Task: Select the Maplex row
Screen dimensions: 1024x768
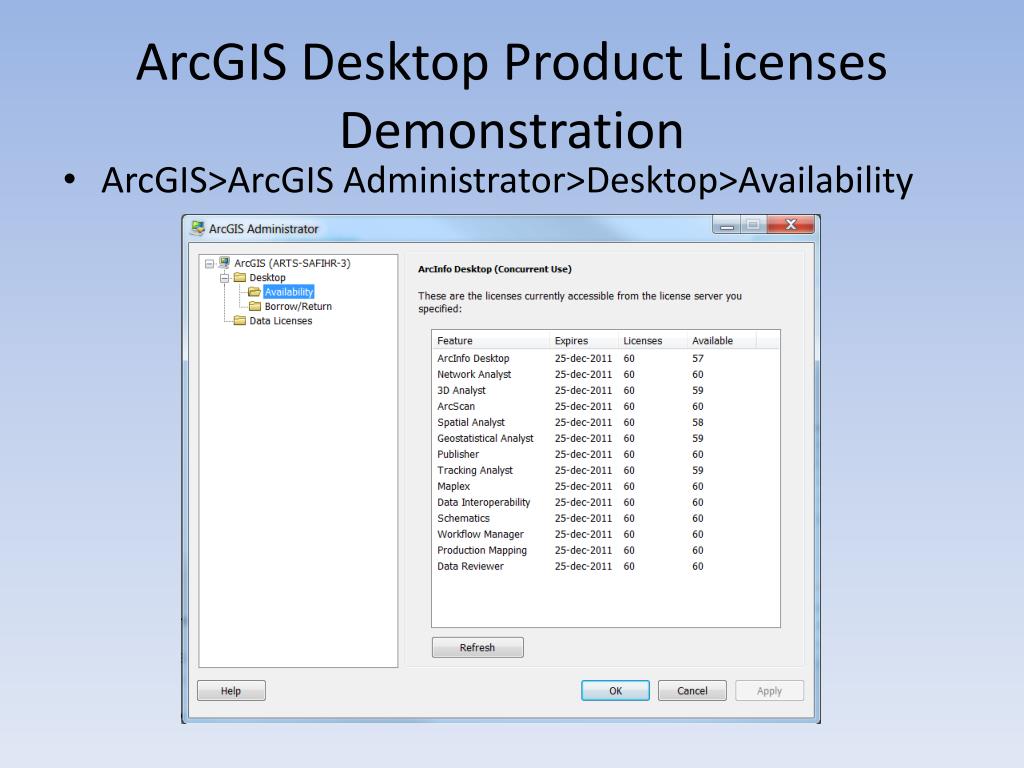Action: pos(605,487)
